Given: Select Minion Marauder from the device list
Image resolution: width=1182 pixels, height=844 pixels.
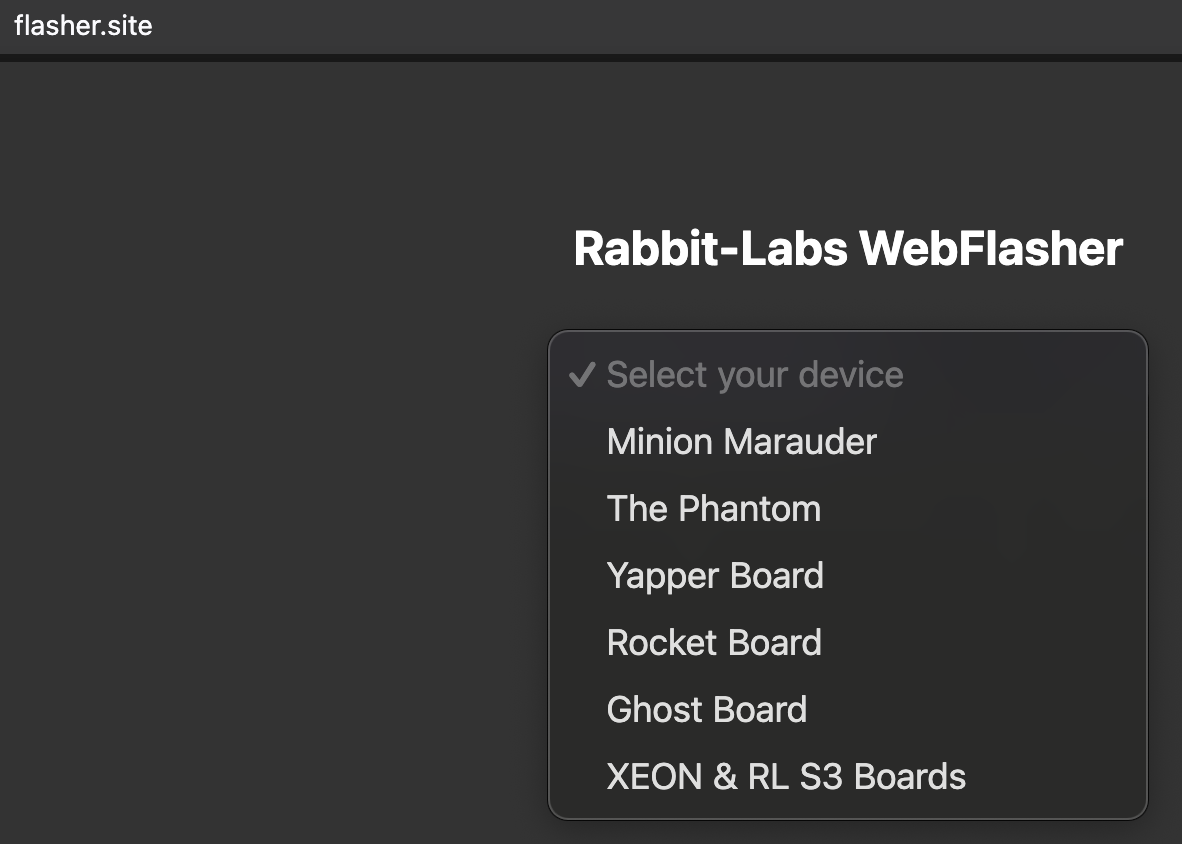Looking at the screenshot, I should tap(741, 442).
